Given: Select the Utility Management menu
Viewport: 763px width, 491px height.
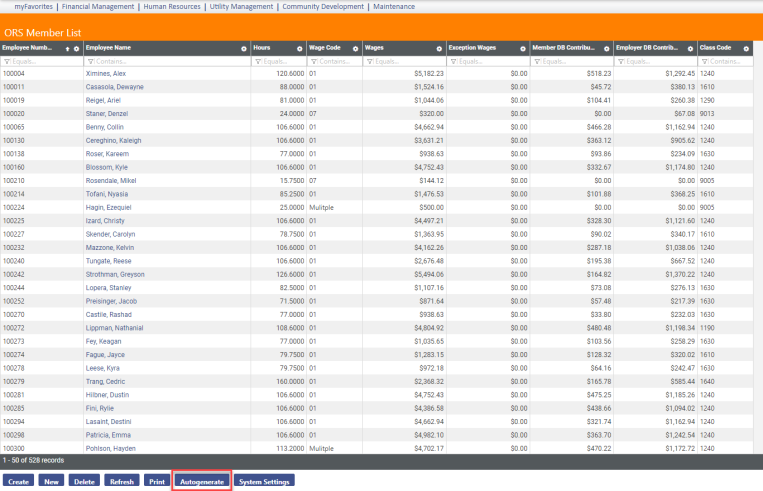Looking at the screenshot, I should (x=241, y=6).
